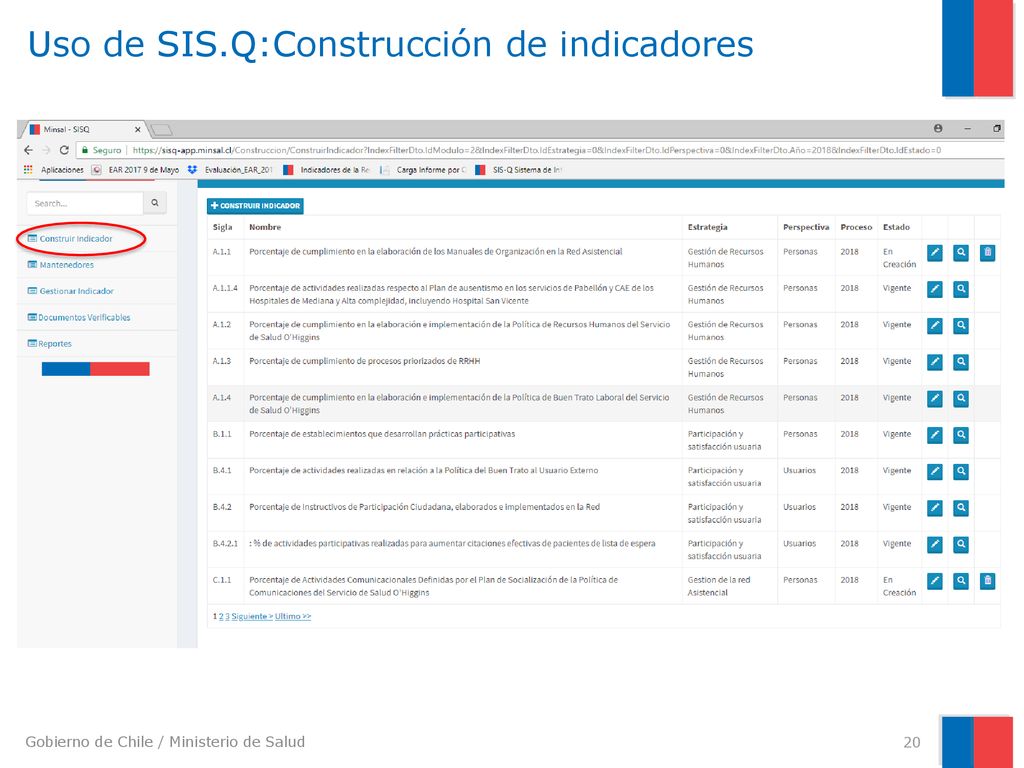This screenshot has width=1024, height=768.
Task: Click the Nombre column header
Action: (x=265, y=227)
